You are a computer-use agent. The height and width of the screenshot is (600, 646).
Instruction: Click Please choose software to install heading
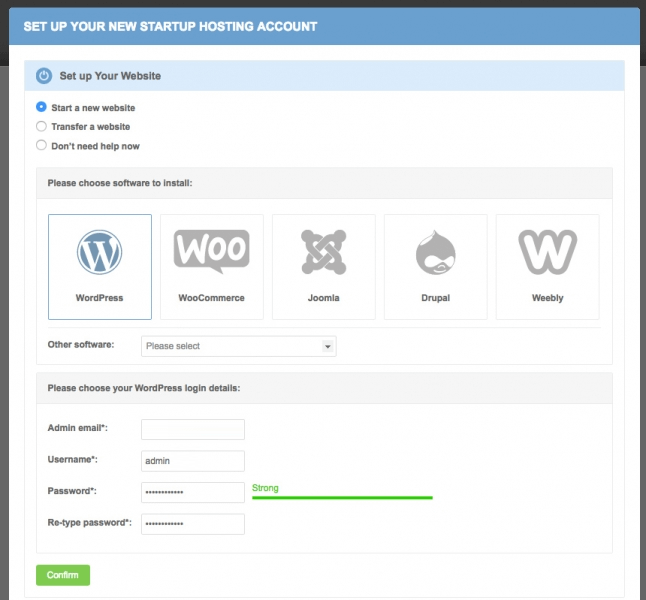coord(120,183)
